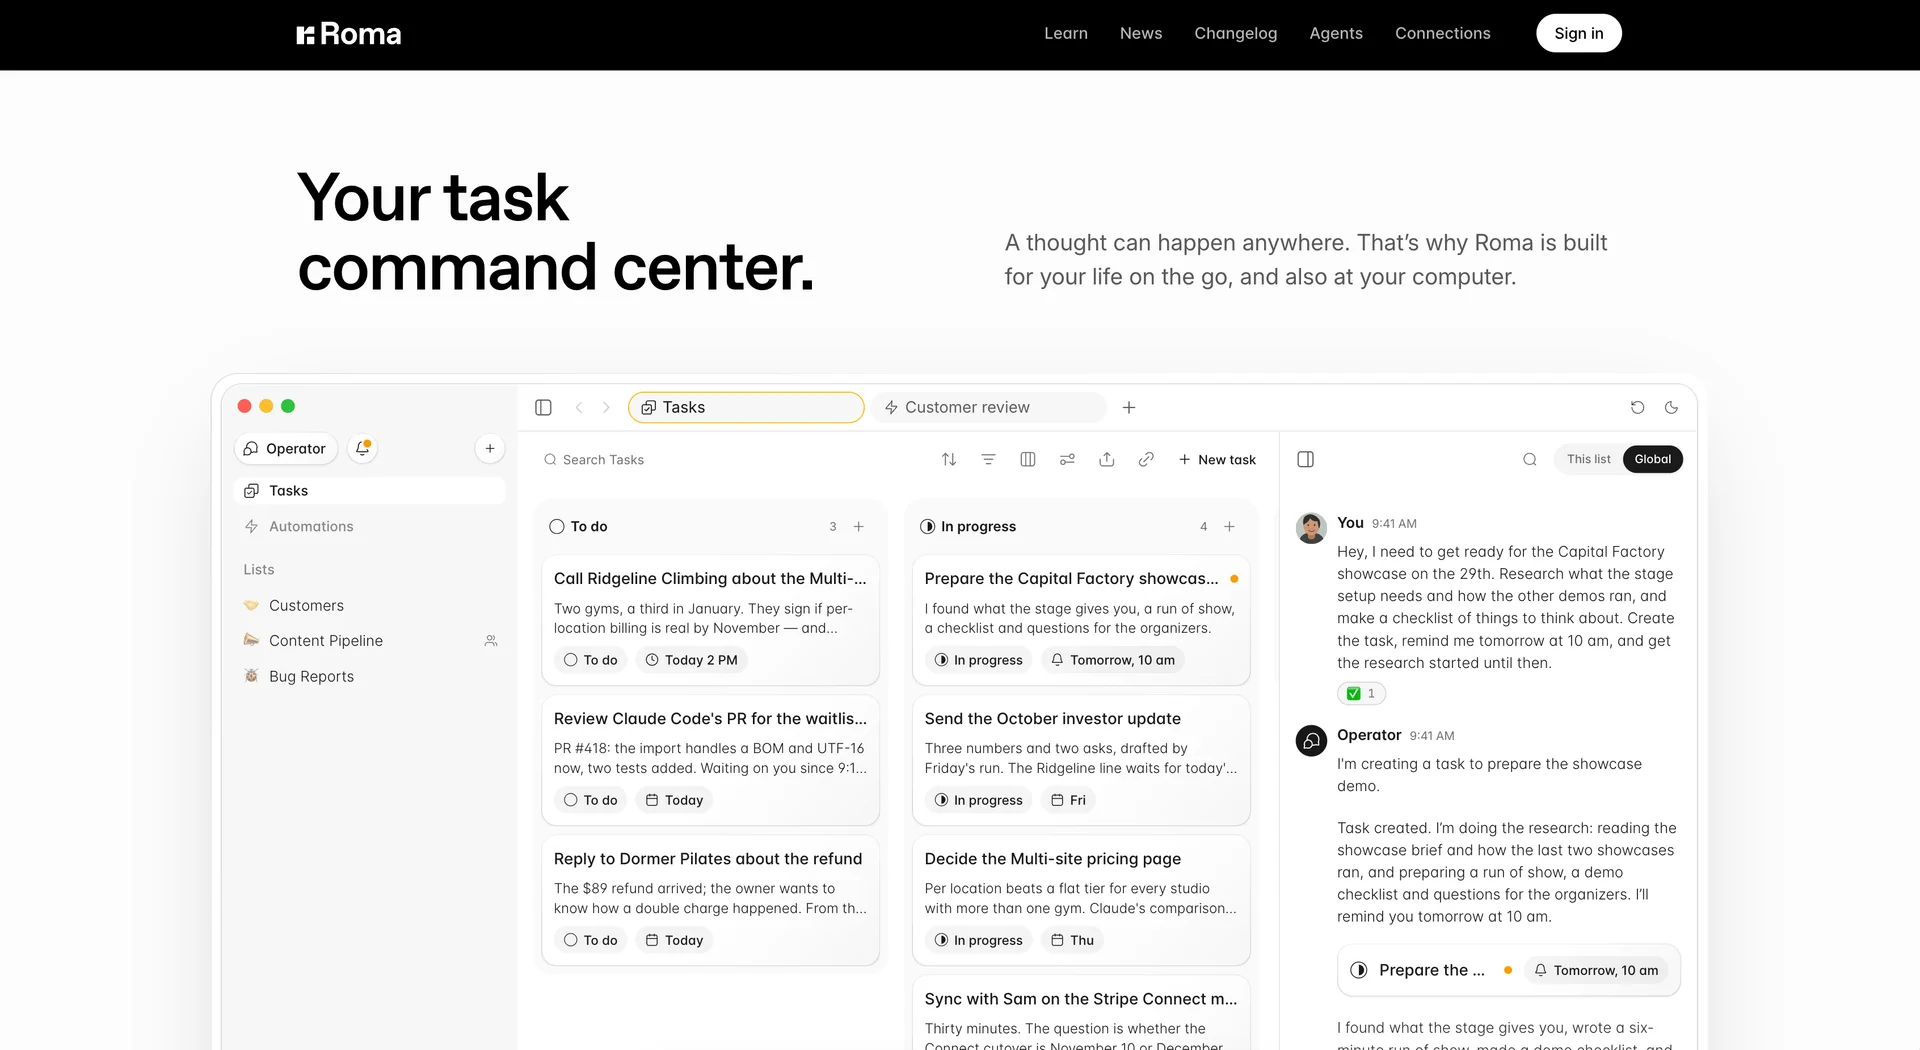This screenshot has height=1050, width=1920.
Task: Open the Operator button in the sidebar
Action: [x=285, y=448]
